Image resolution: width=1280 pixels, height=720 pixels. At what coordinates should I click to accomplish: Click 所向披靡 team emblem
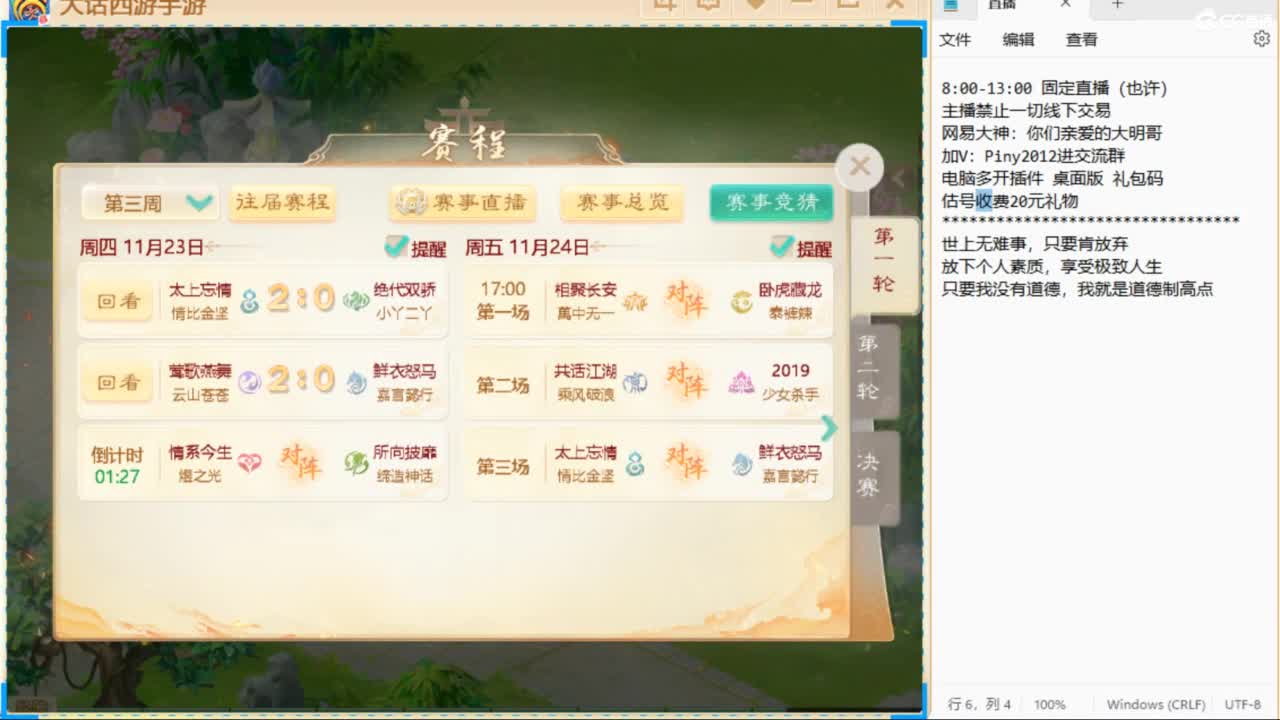tap(356, 464)
